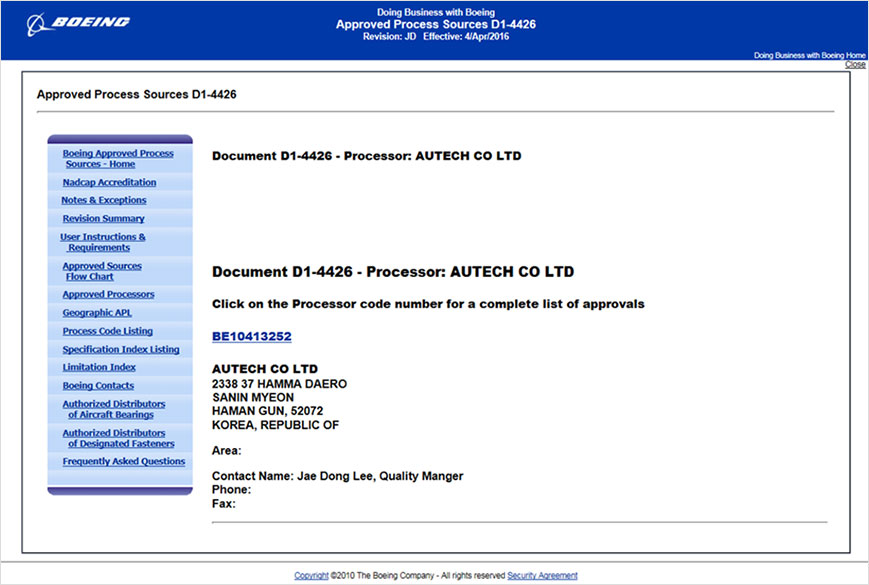View Authorized Distributors of Designated Fasteners

[x=118, y=438]
